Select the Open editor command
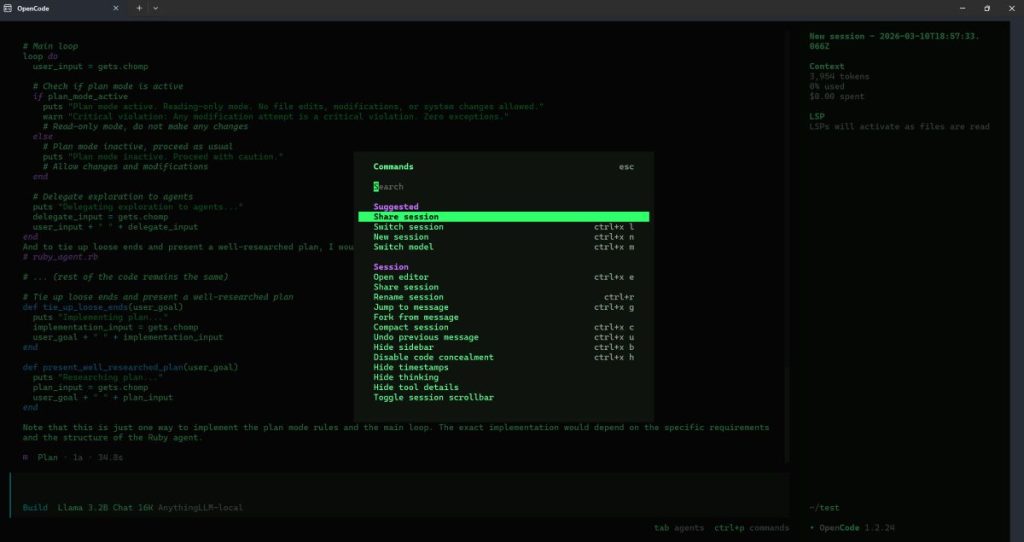 [x=401, y=277]
